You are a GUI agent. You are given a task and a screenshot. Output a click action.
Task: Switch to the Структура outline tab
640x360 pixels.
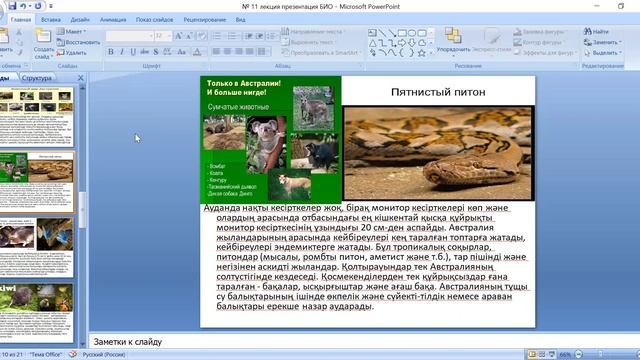[37, 78]
